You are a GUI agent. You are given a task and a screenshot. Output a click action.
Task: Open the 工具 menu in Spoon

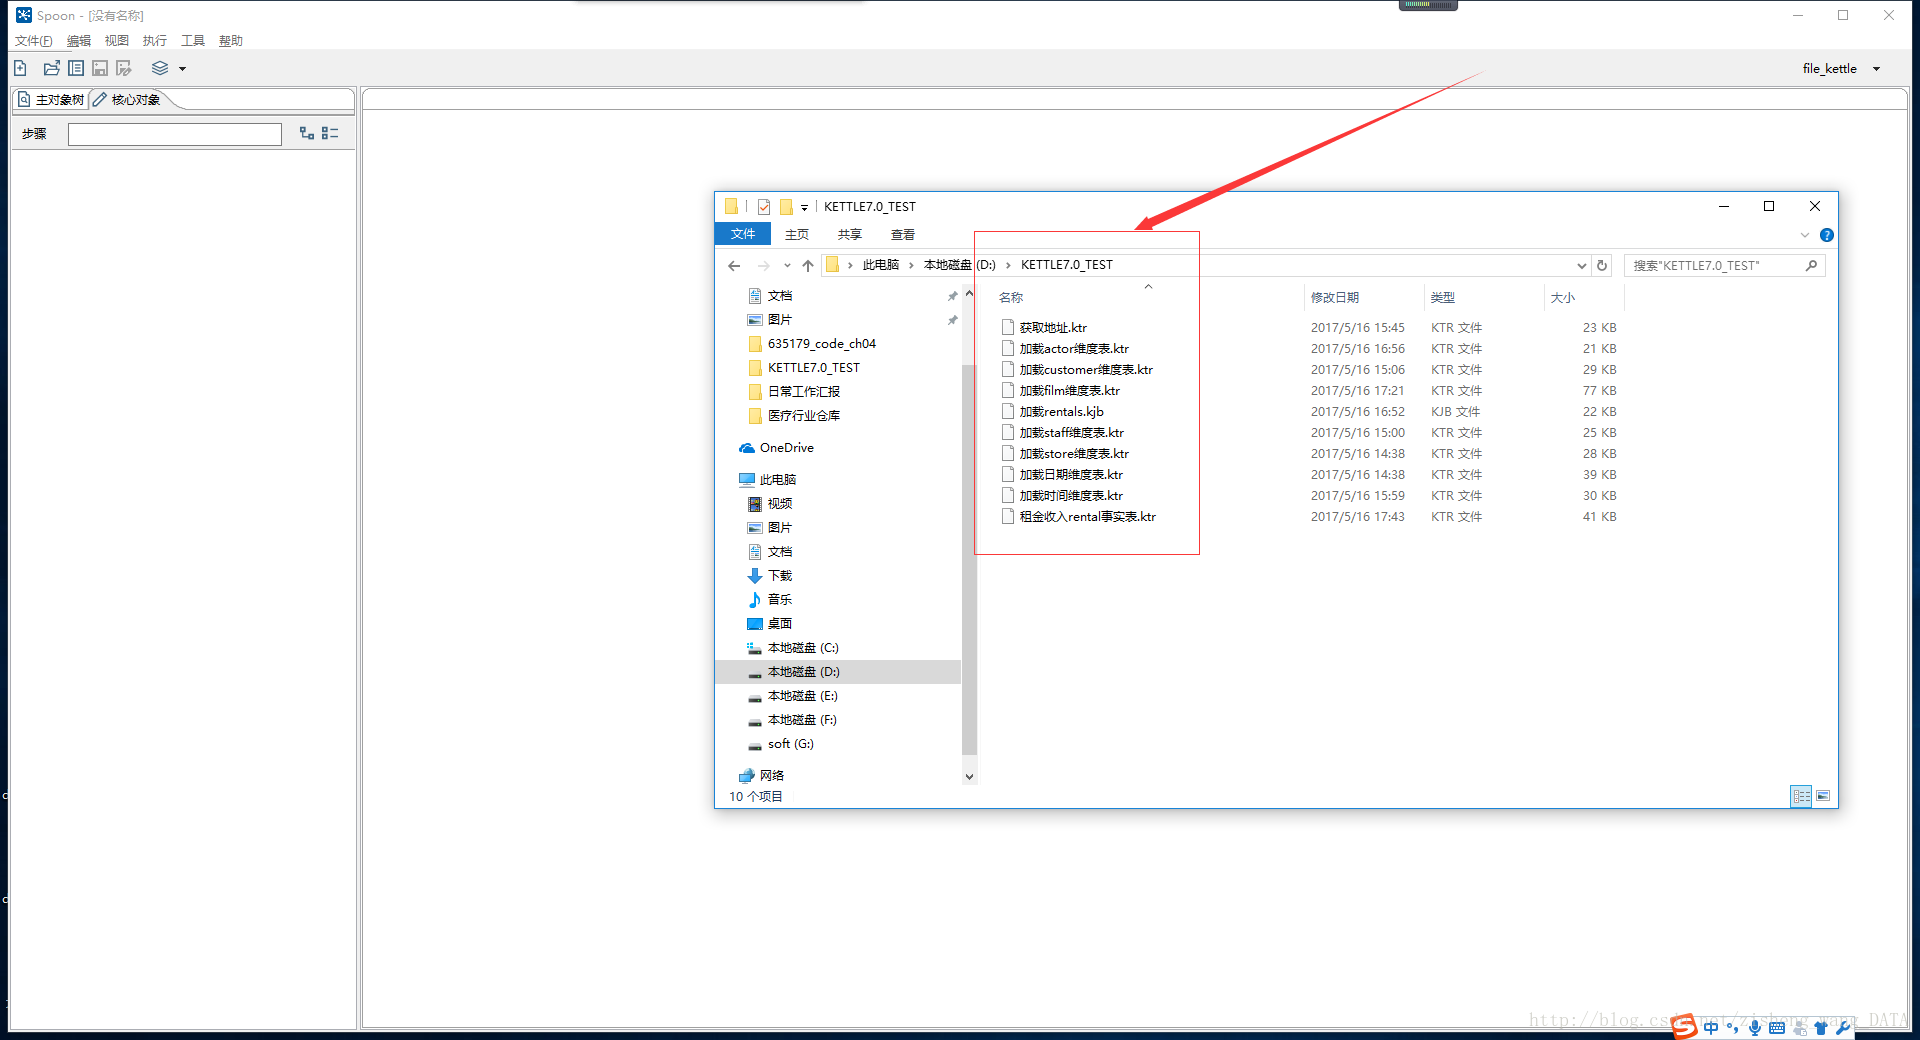193,41
